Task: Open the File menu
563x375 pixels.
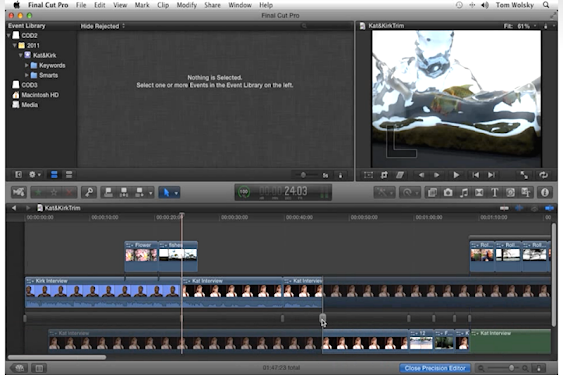Action: point(81,5)
